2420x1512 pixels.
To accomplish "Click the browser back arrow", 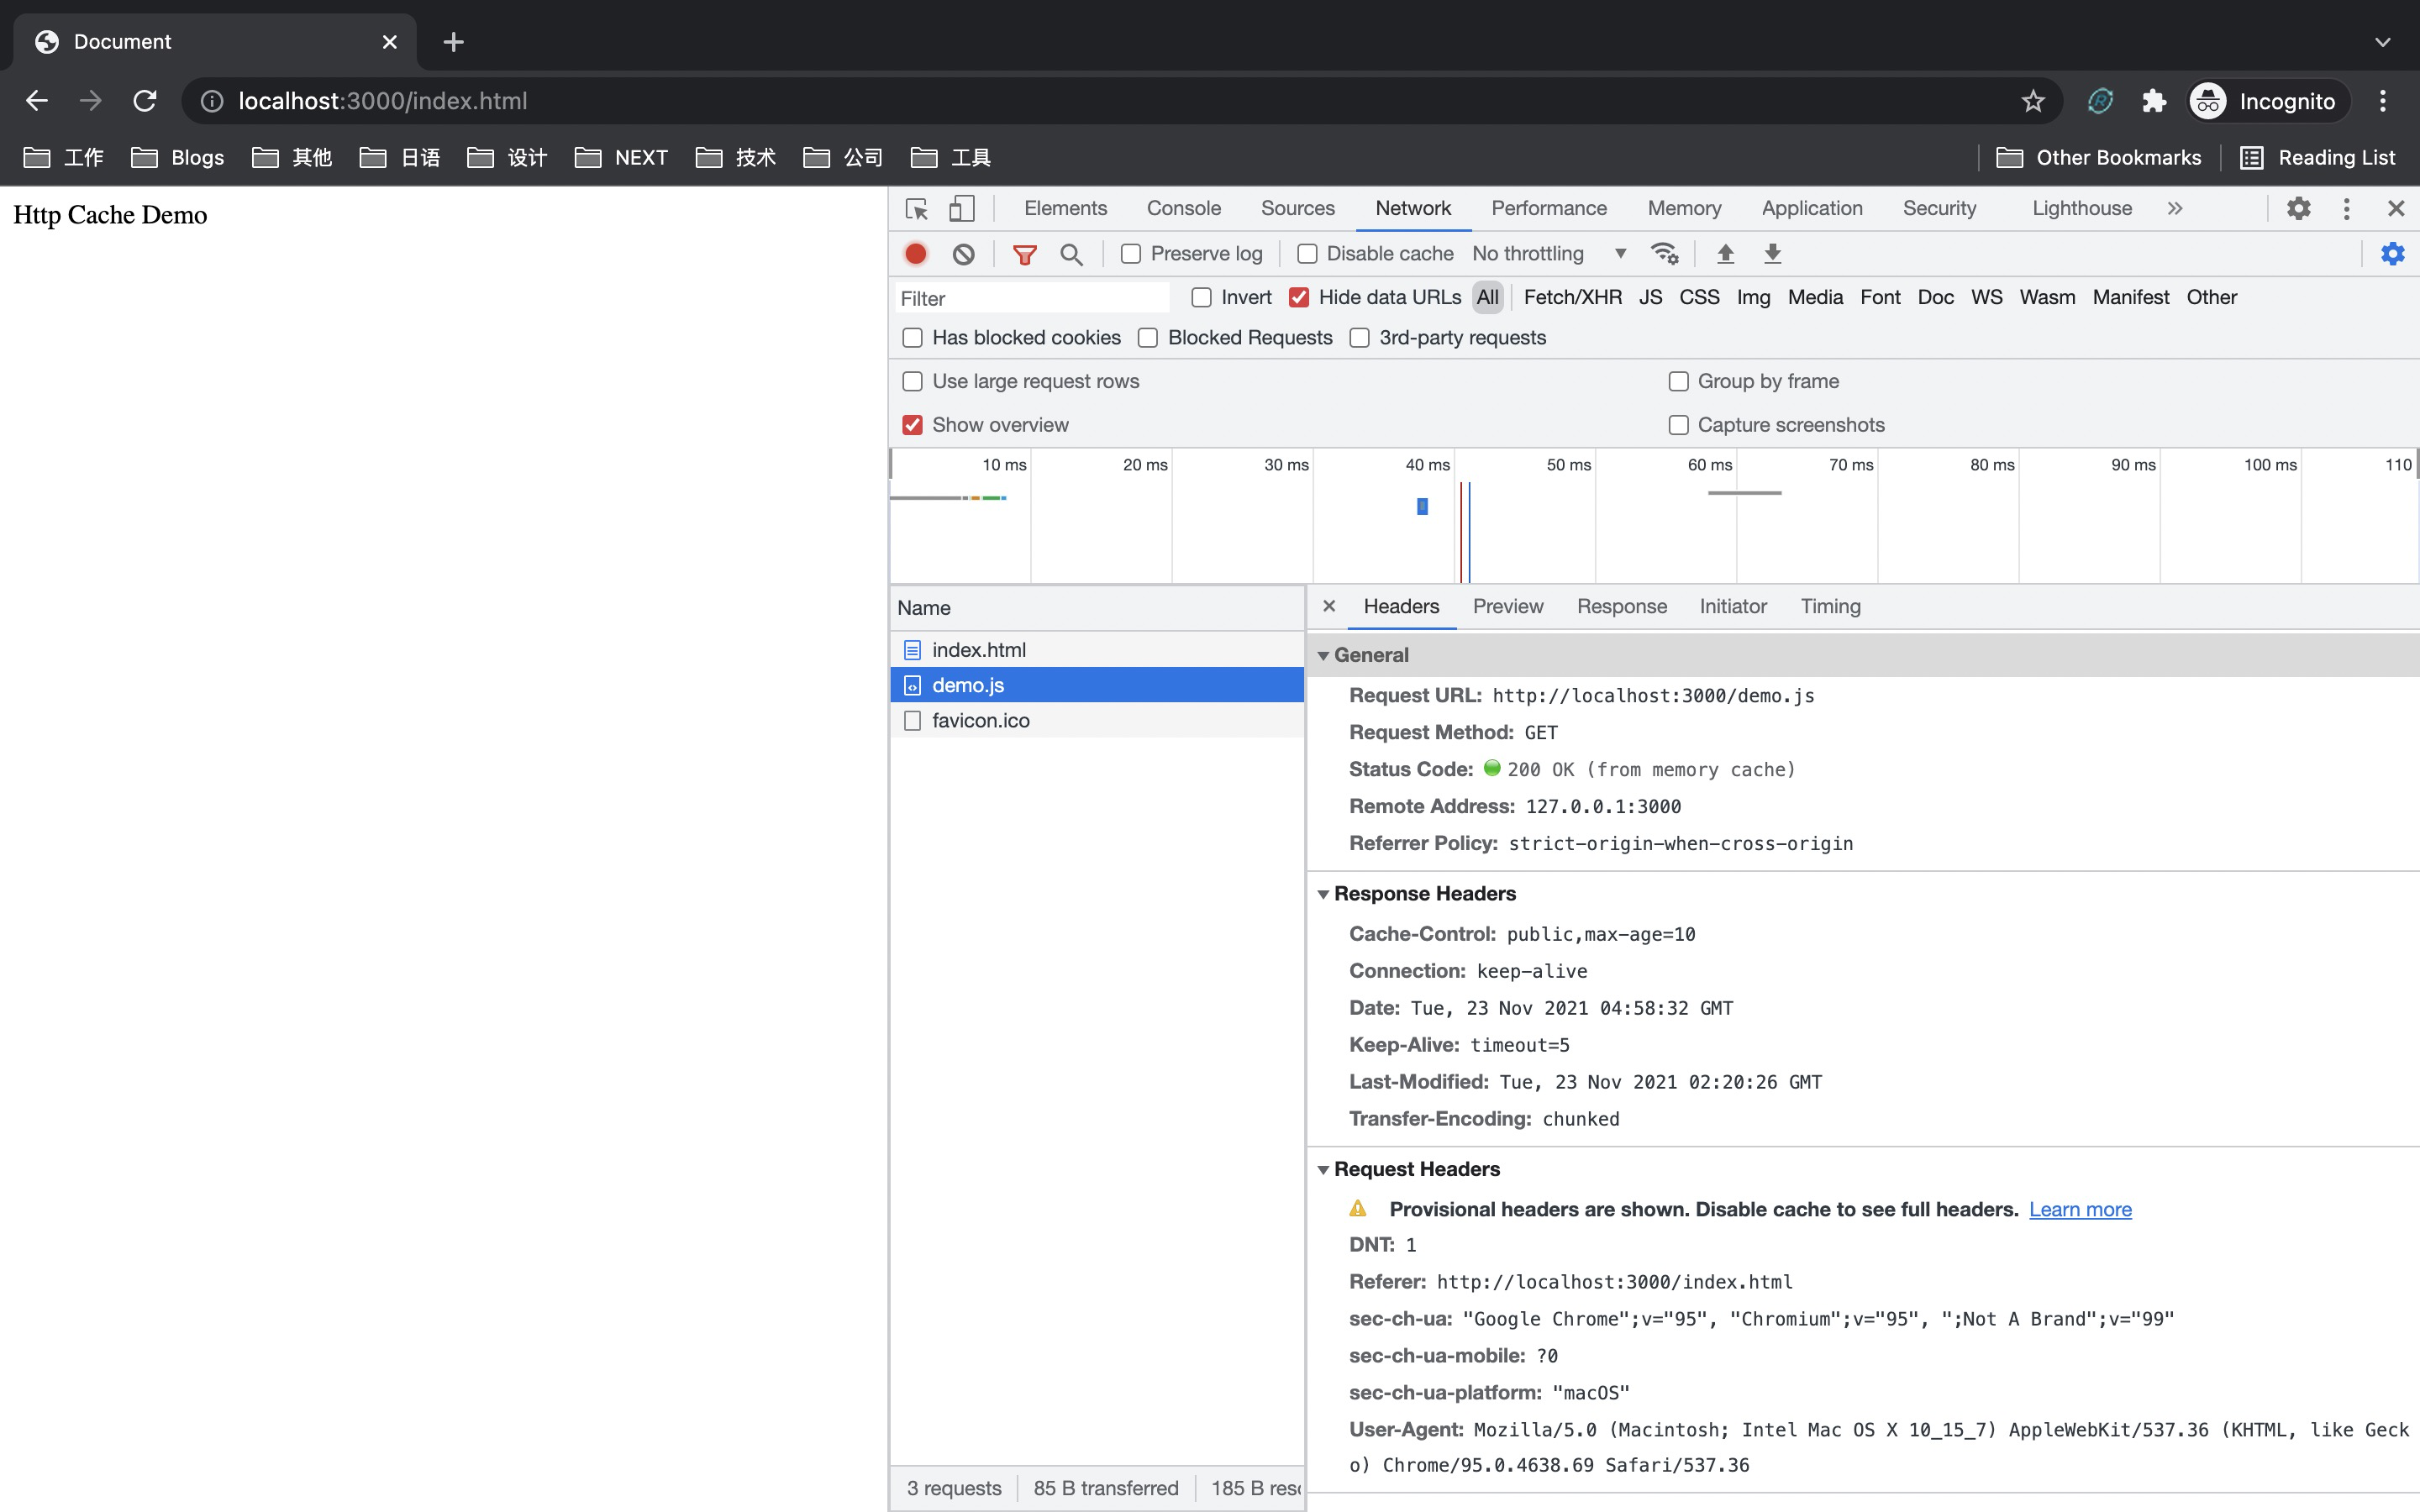I will (x=37, y=101).
